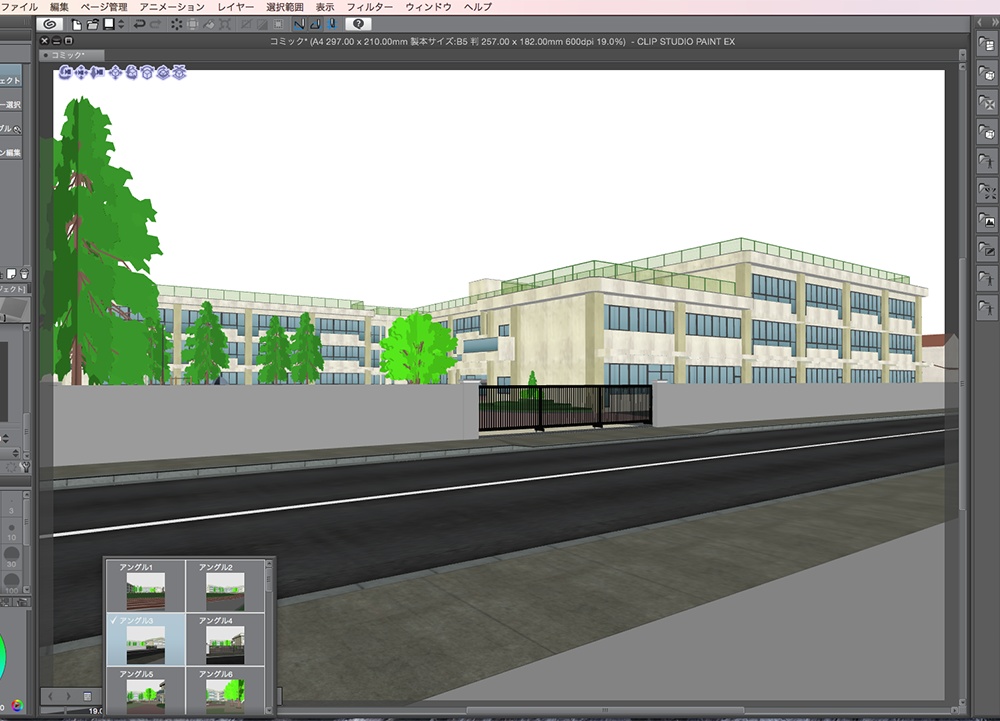This screenshot has height=721, width=1000.
Task: Toggle Snap to Ruler
Action: [298, 24]
